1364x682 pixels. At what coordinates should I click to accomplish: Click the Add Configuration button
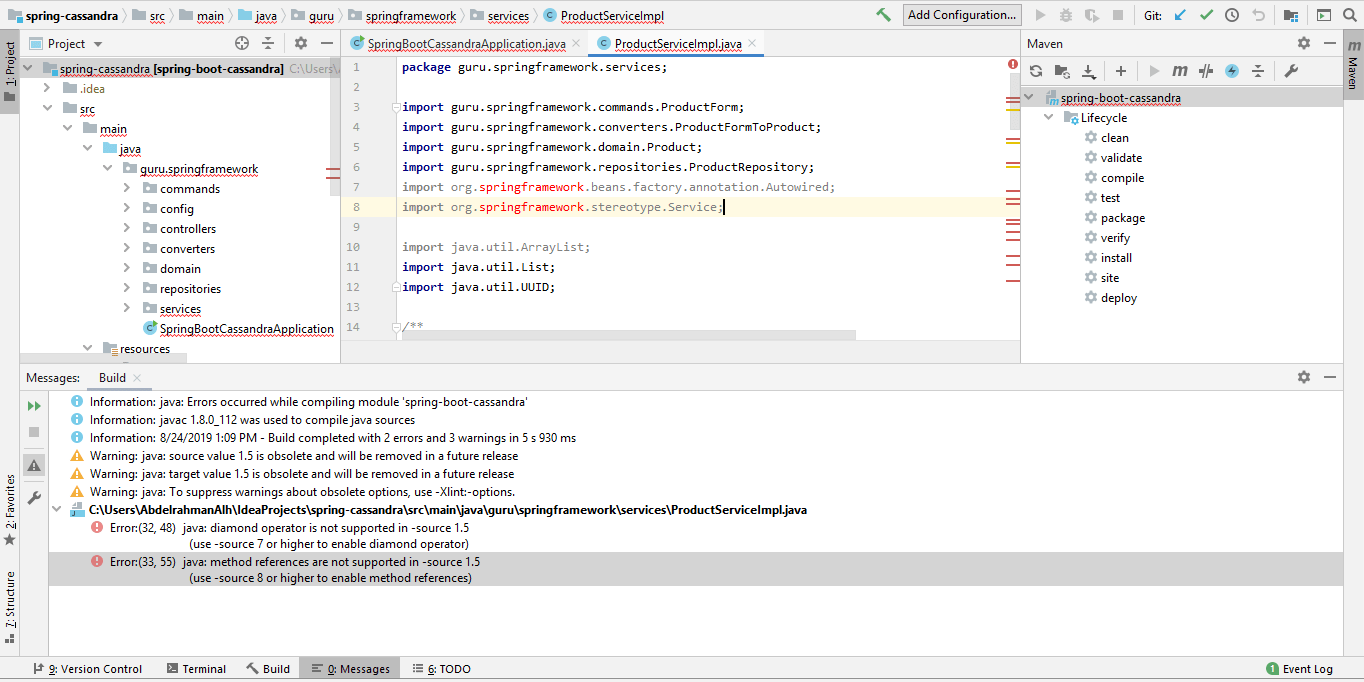click(960, 15)
